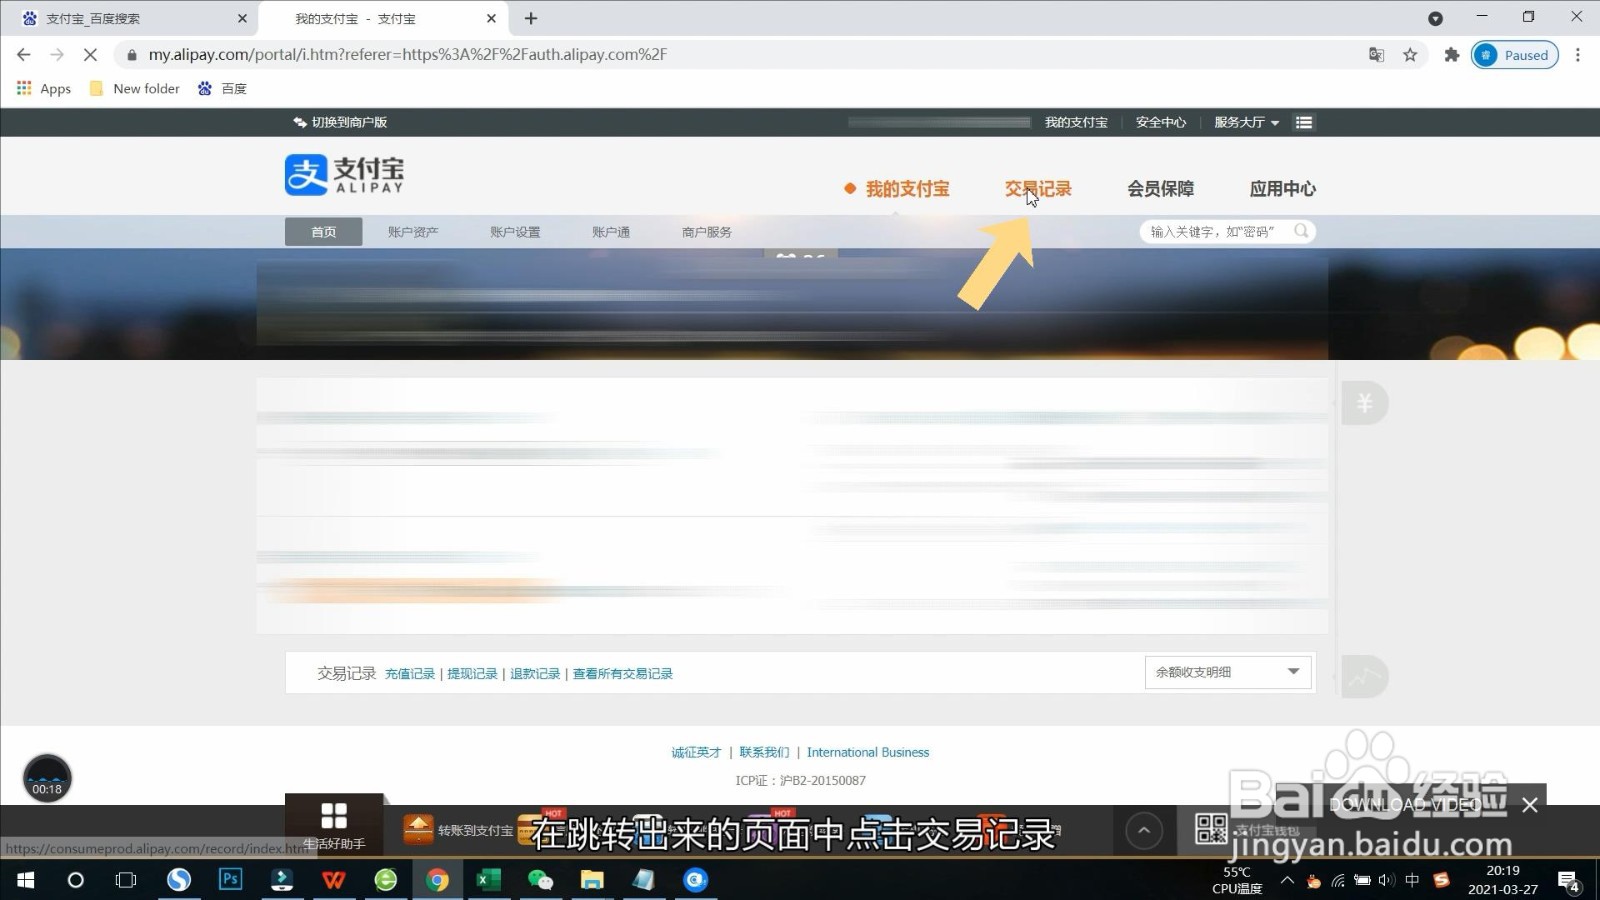Open WPS from taskbar
Image resolution: width=1600 pixels, height=900 pixels.
(333, 880)
